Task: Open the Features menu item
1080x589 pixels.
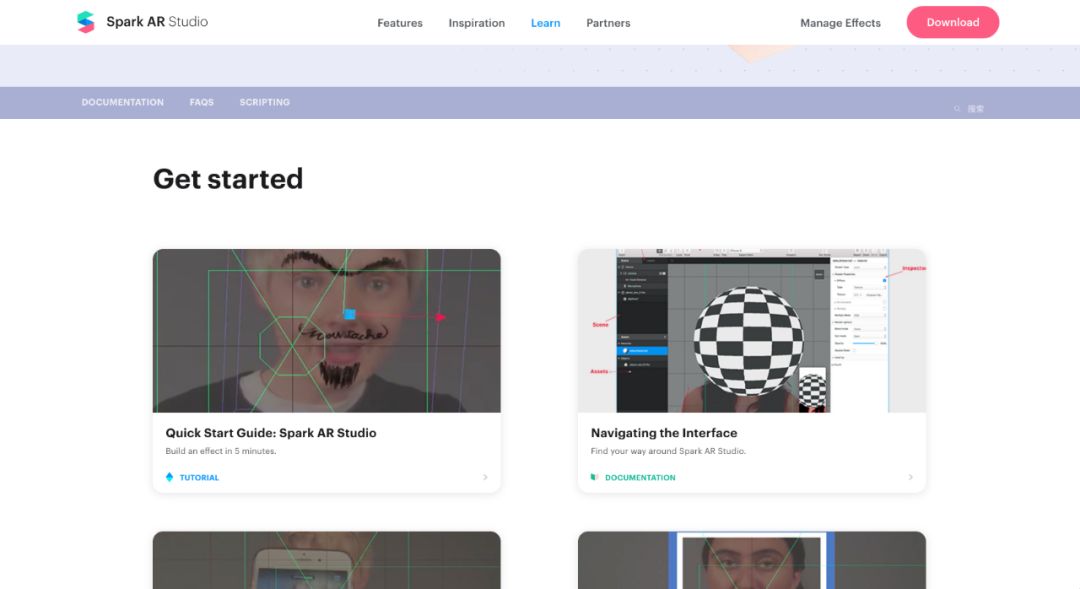Action: pos(399,23)
